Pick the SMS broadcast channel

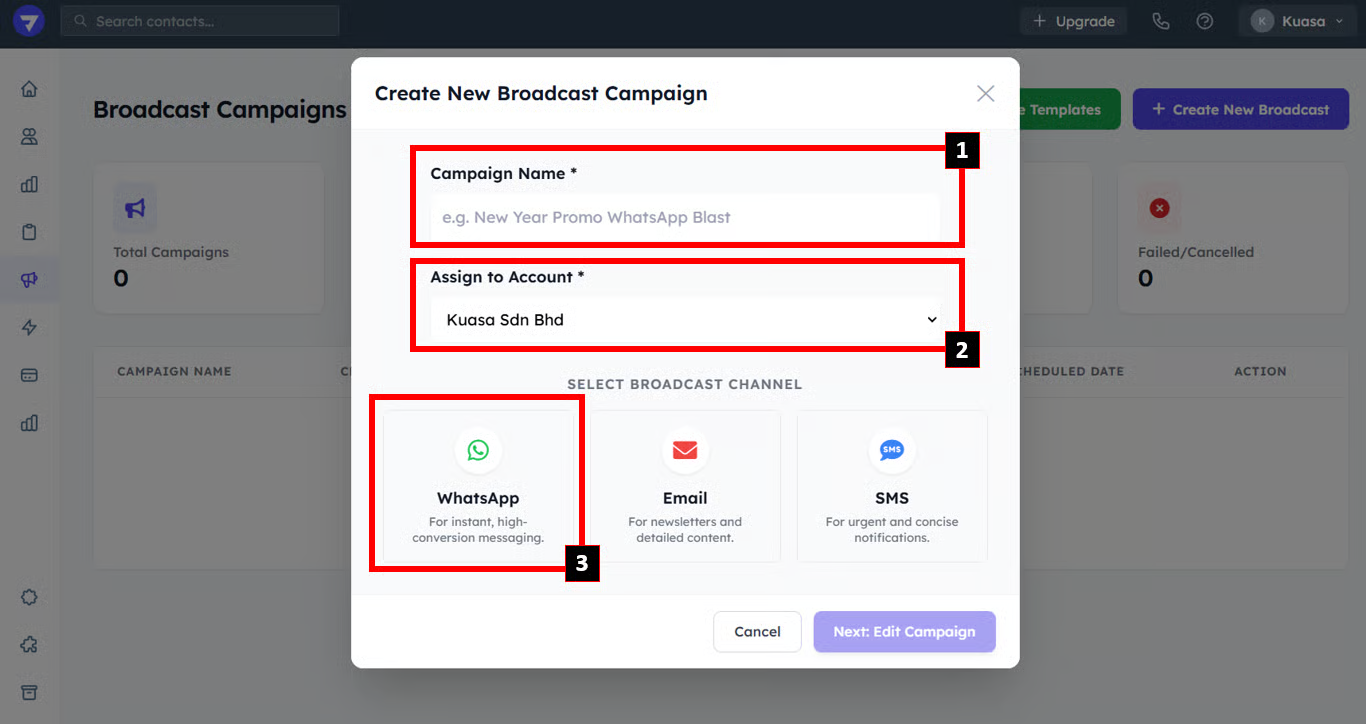click(x=891, y=486)
